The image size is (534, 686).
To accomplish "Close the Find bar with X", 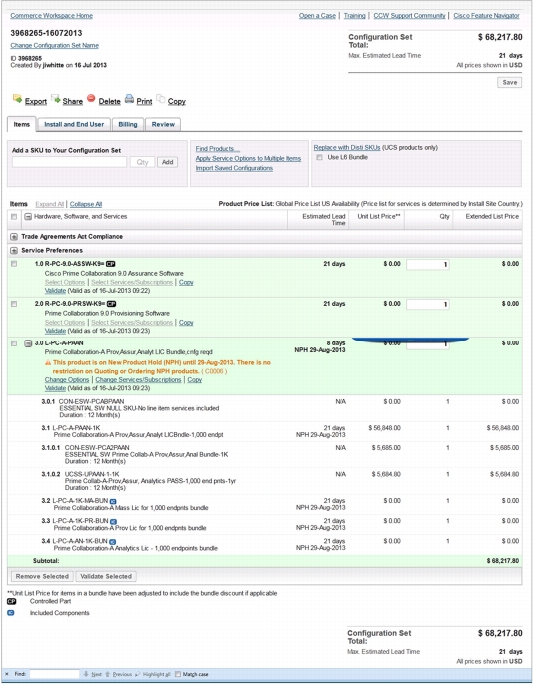I will tap(7, 674).
